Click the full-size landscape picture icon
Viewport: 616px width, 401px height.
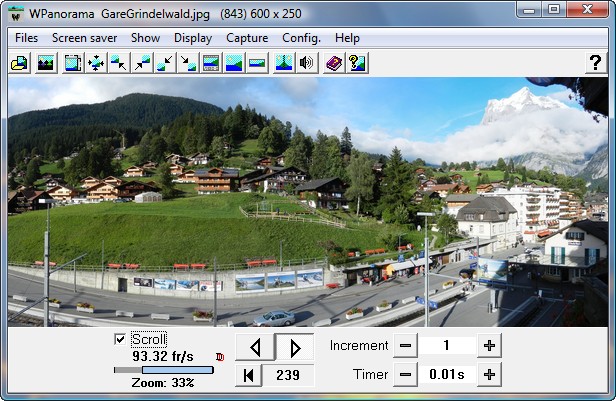234,63
